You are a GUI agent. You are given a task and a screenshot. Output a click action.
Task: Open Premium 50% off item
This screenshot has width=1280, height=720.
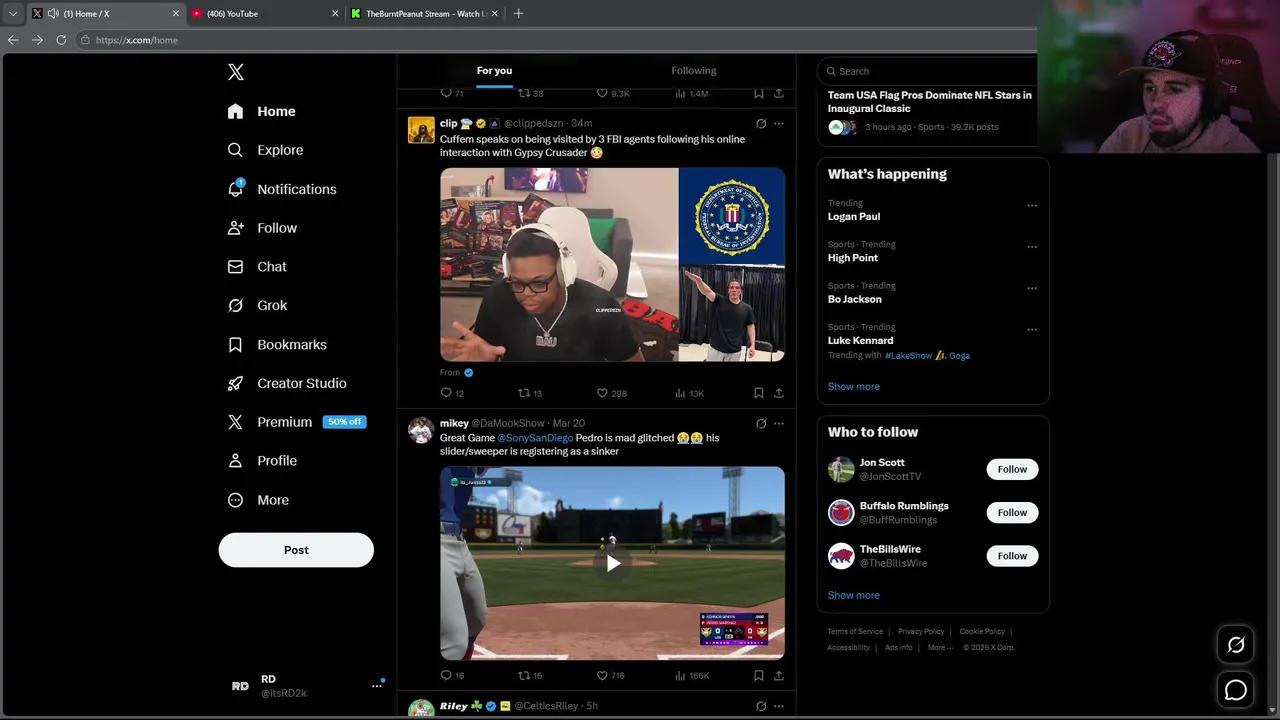[297, 422]
